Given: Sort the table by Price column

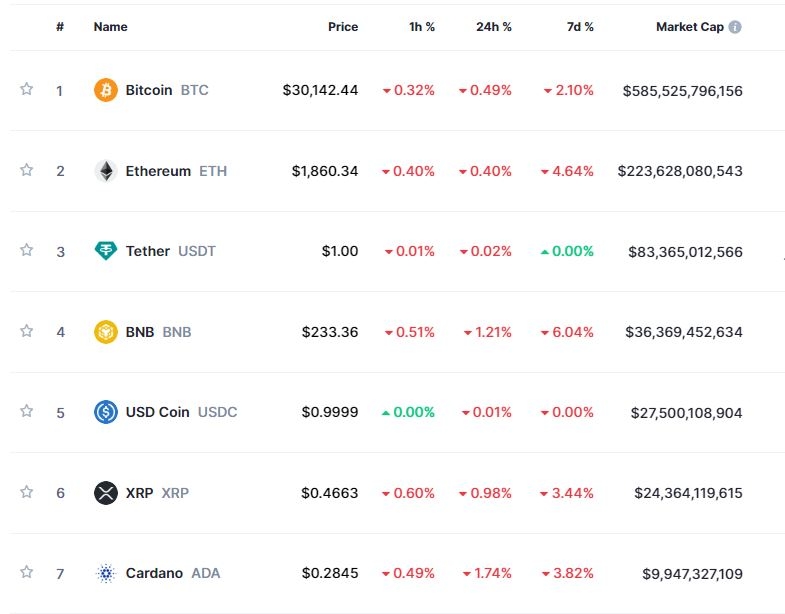Looking at the screenshot, I should point(342,27).
